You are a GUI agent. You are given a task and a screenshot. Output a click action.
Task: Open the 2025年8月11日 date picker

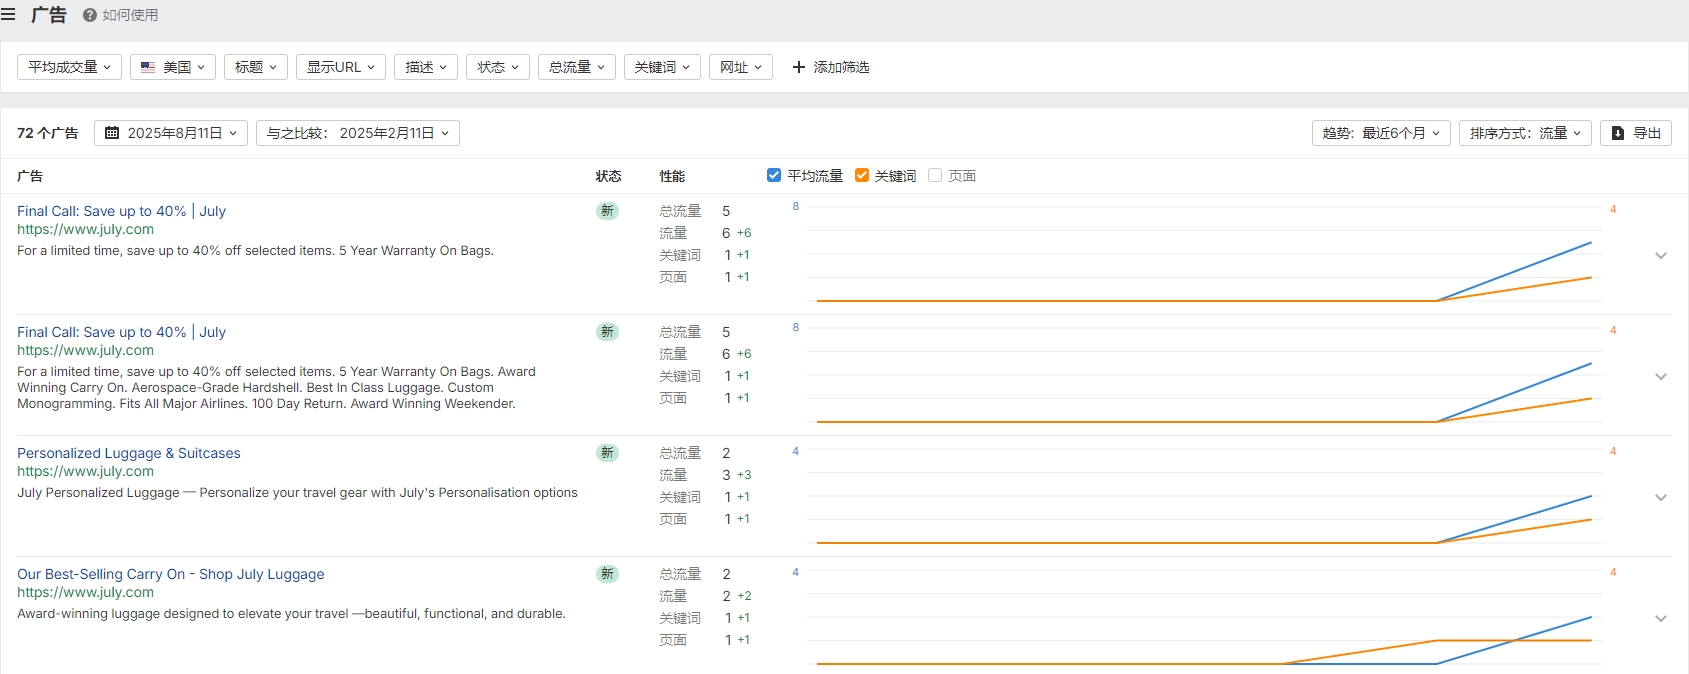[x=171, y=133]
